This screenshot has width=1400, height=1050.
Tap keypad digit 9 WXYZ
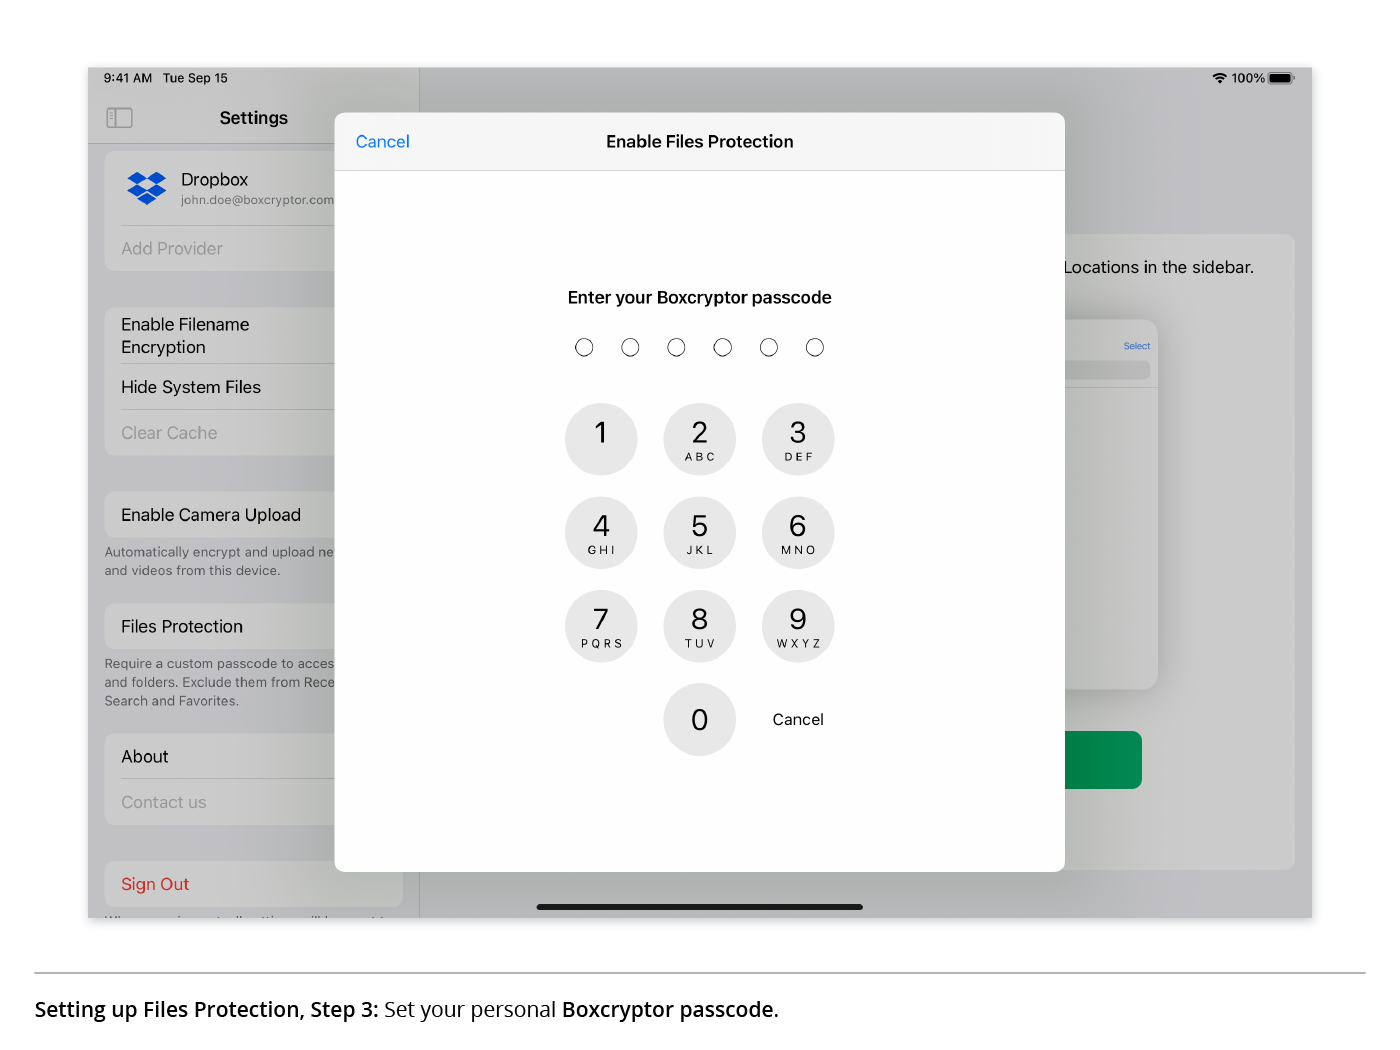pos(798,626)
